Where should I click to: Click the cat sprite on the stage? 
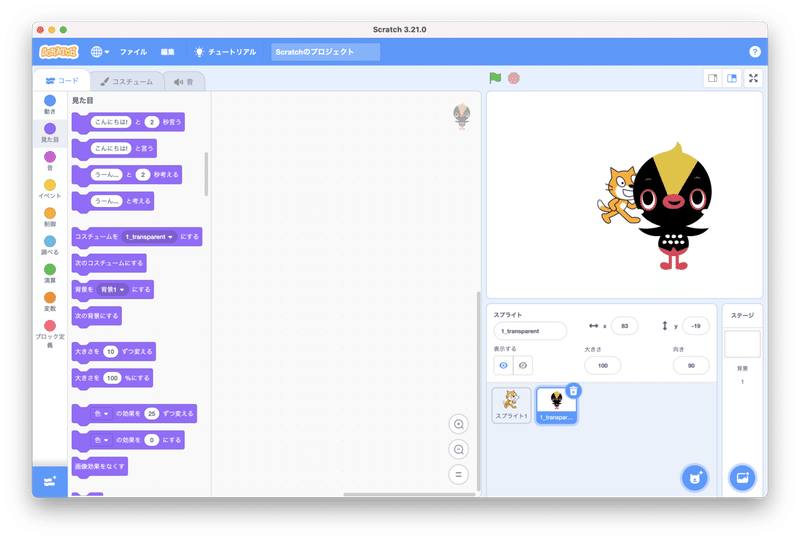pos(616,195)
